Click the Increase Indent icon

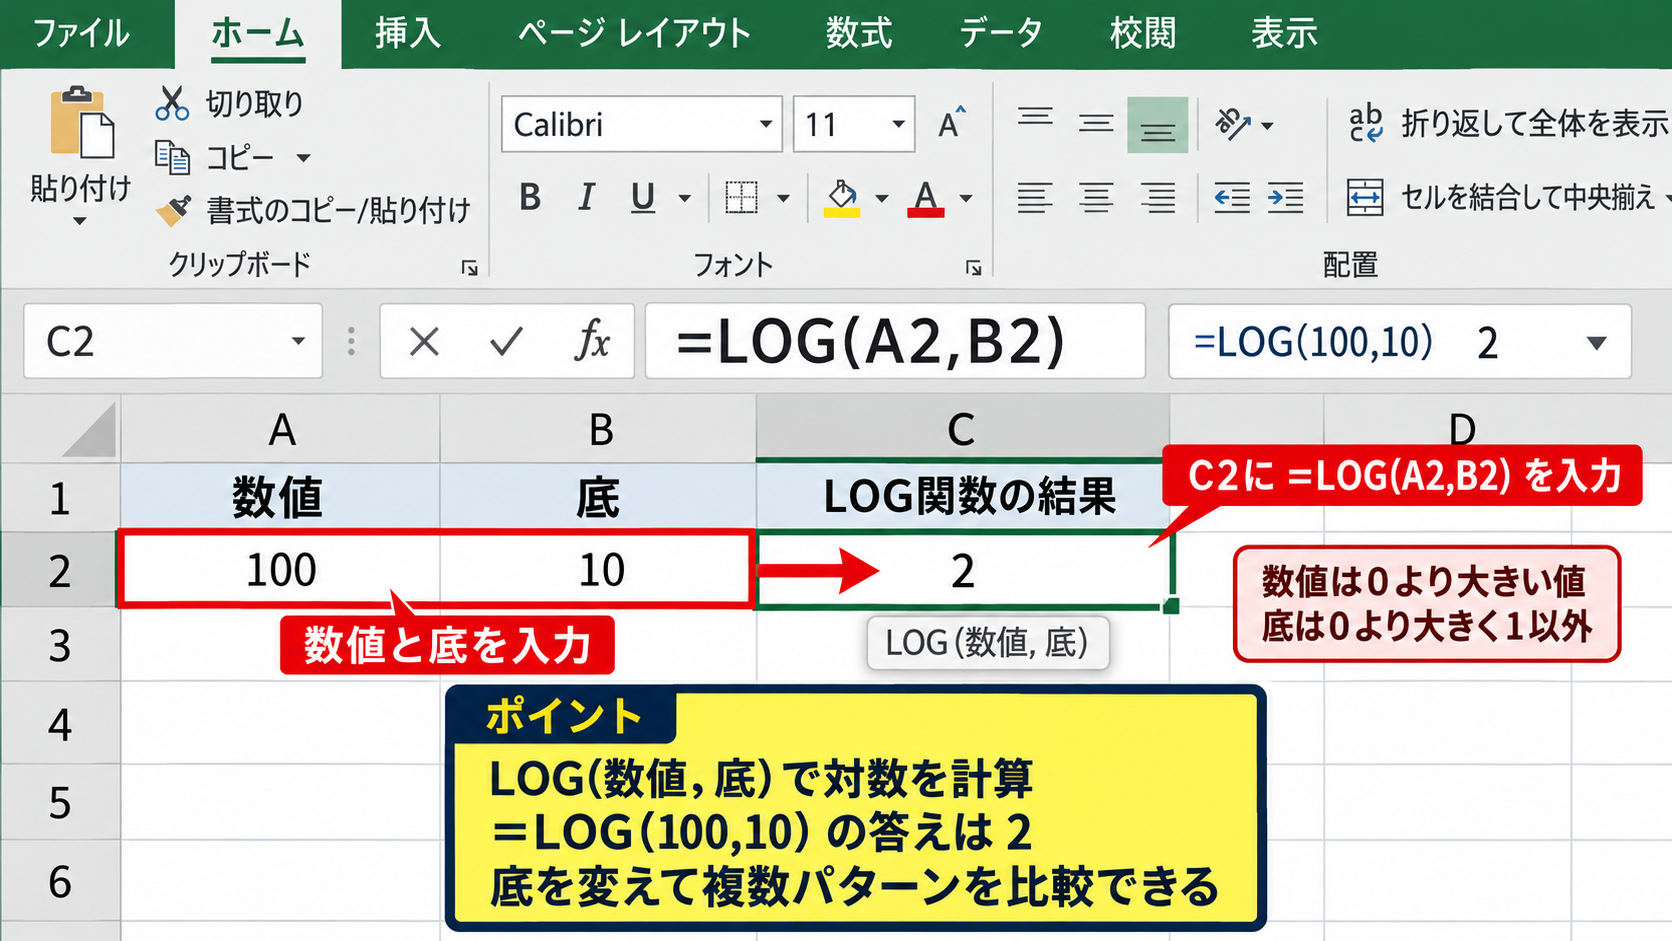click(1285, 198)
